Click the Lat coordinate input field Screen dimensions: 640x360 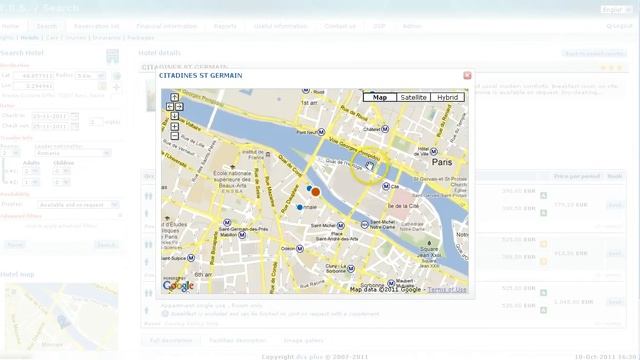coord(33,76)
